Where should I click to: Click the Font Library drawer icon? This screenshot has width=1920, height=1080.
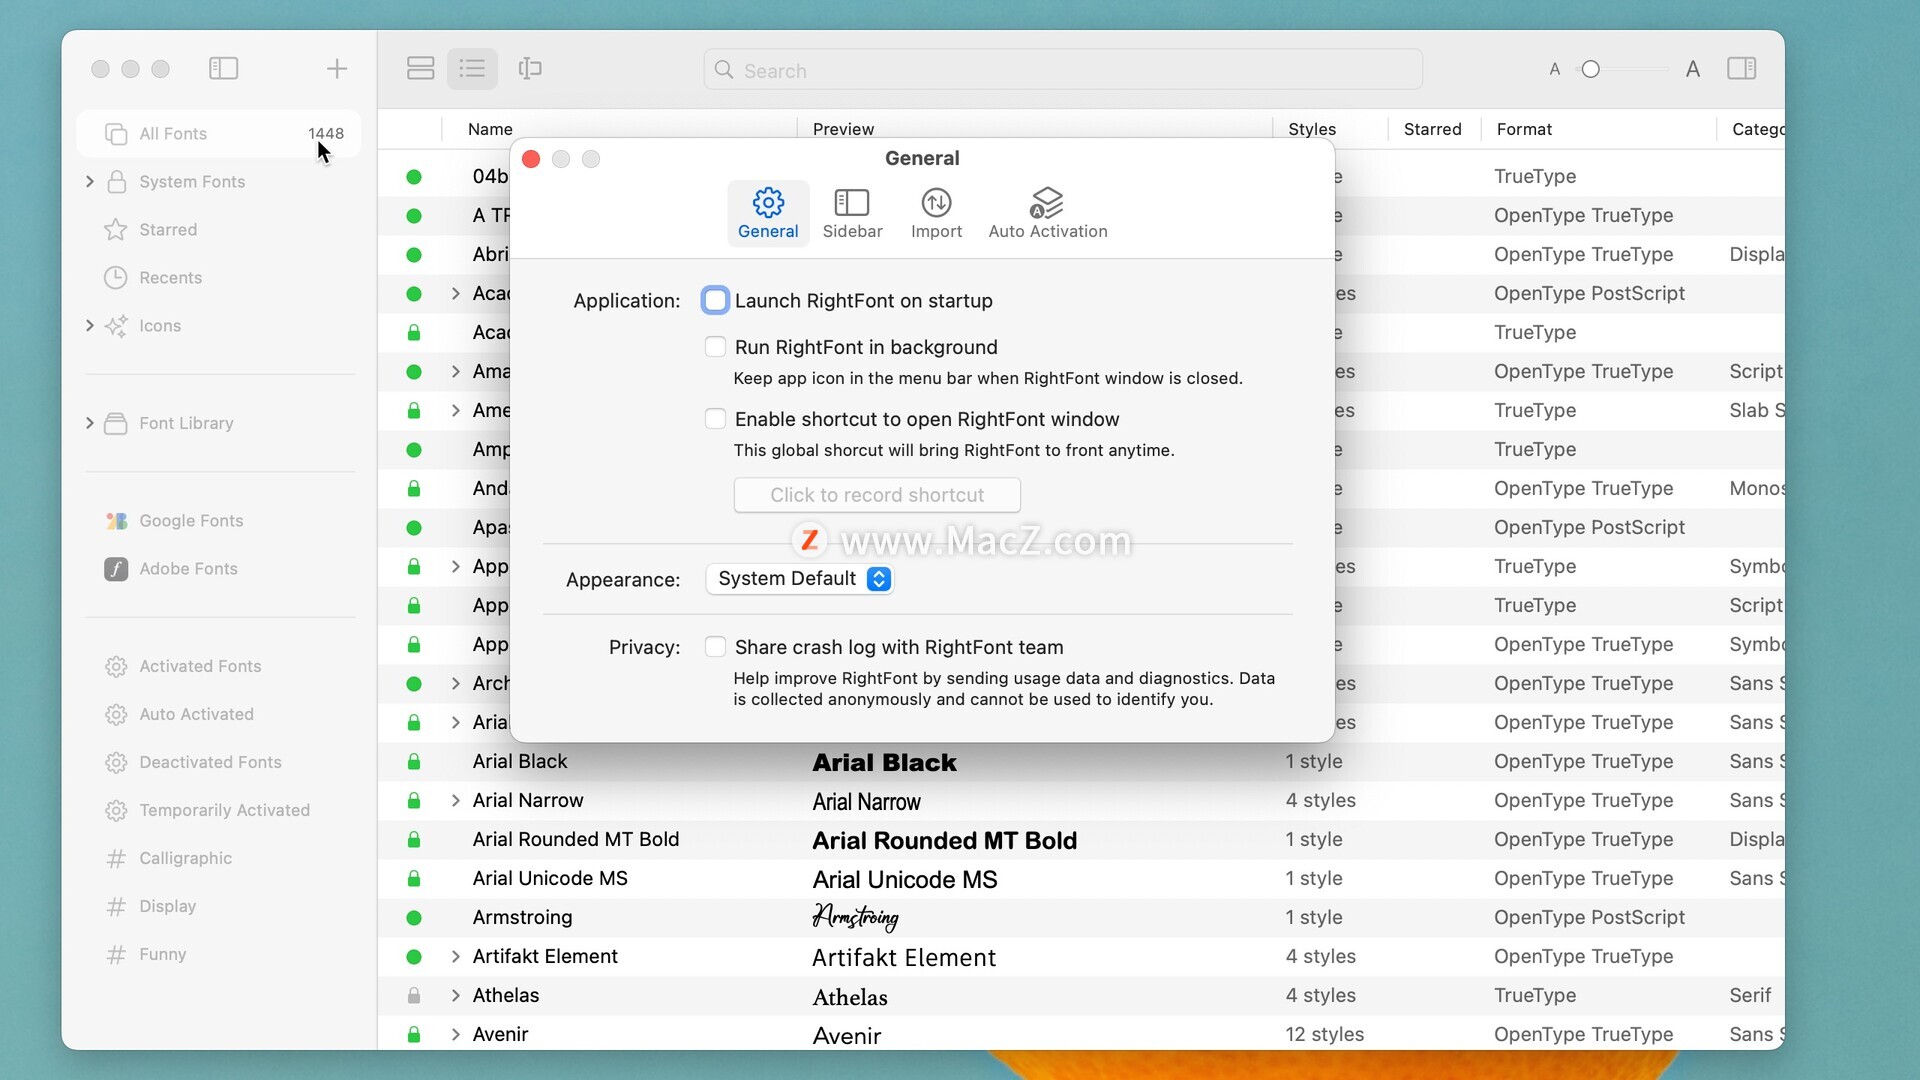tap(116, 423)
